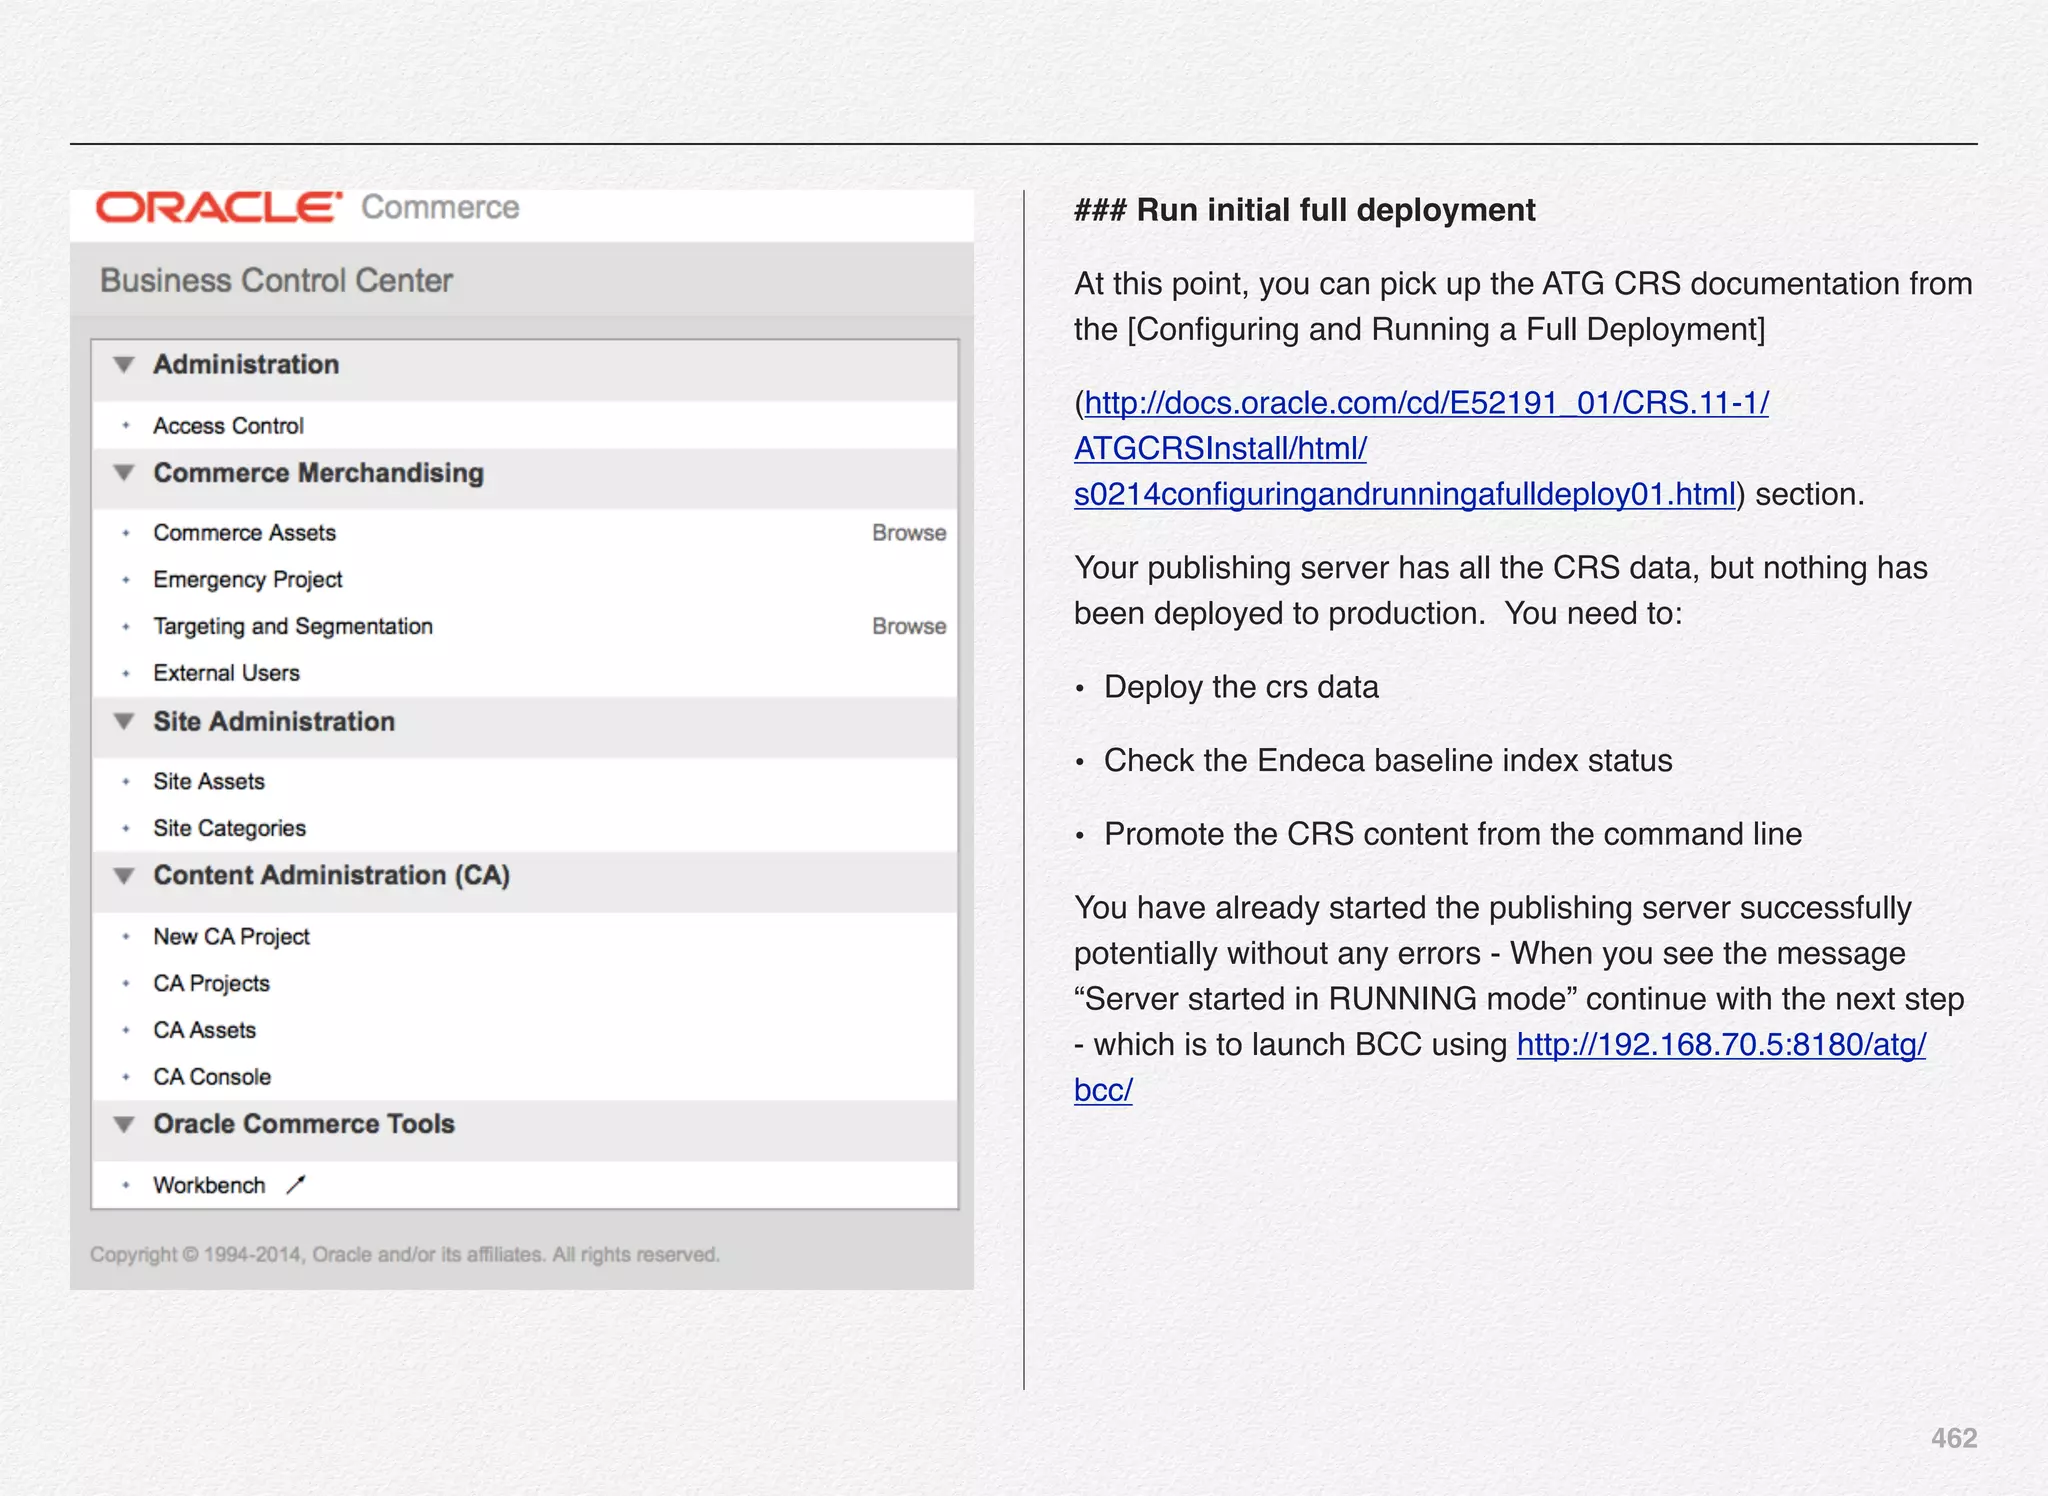
Task: Click the Oracle logo
Action: click(x=218, y=208)
